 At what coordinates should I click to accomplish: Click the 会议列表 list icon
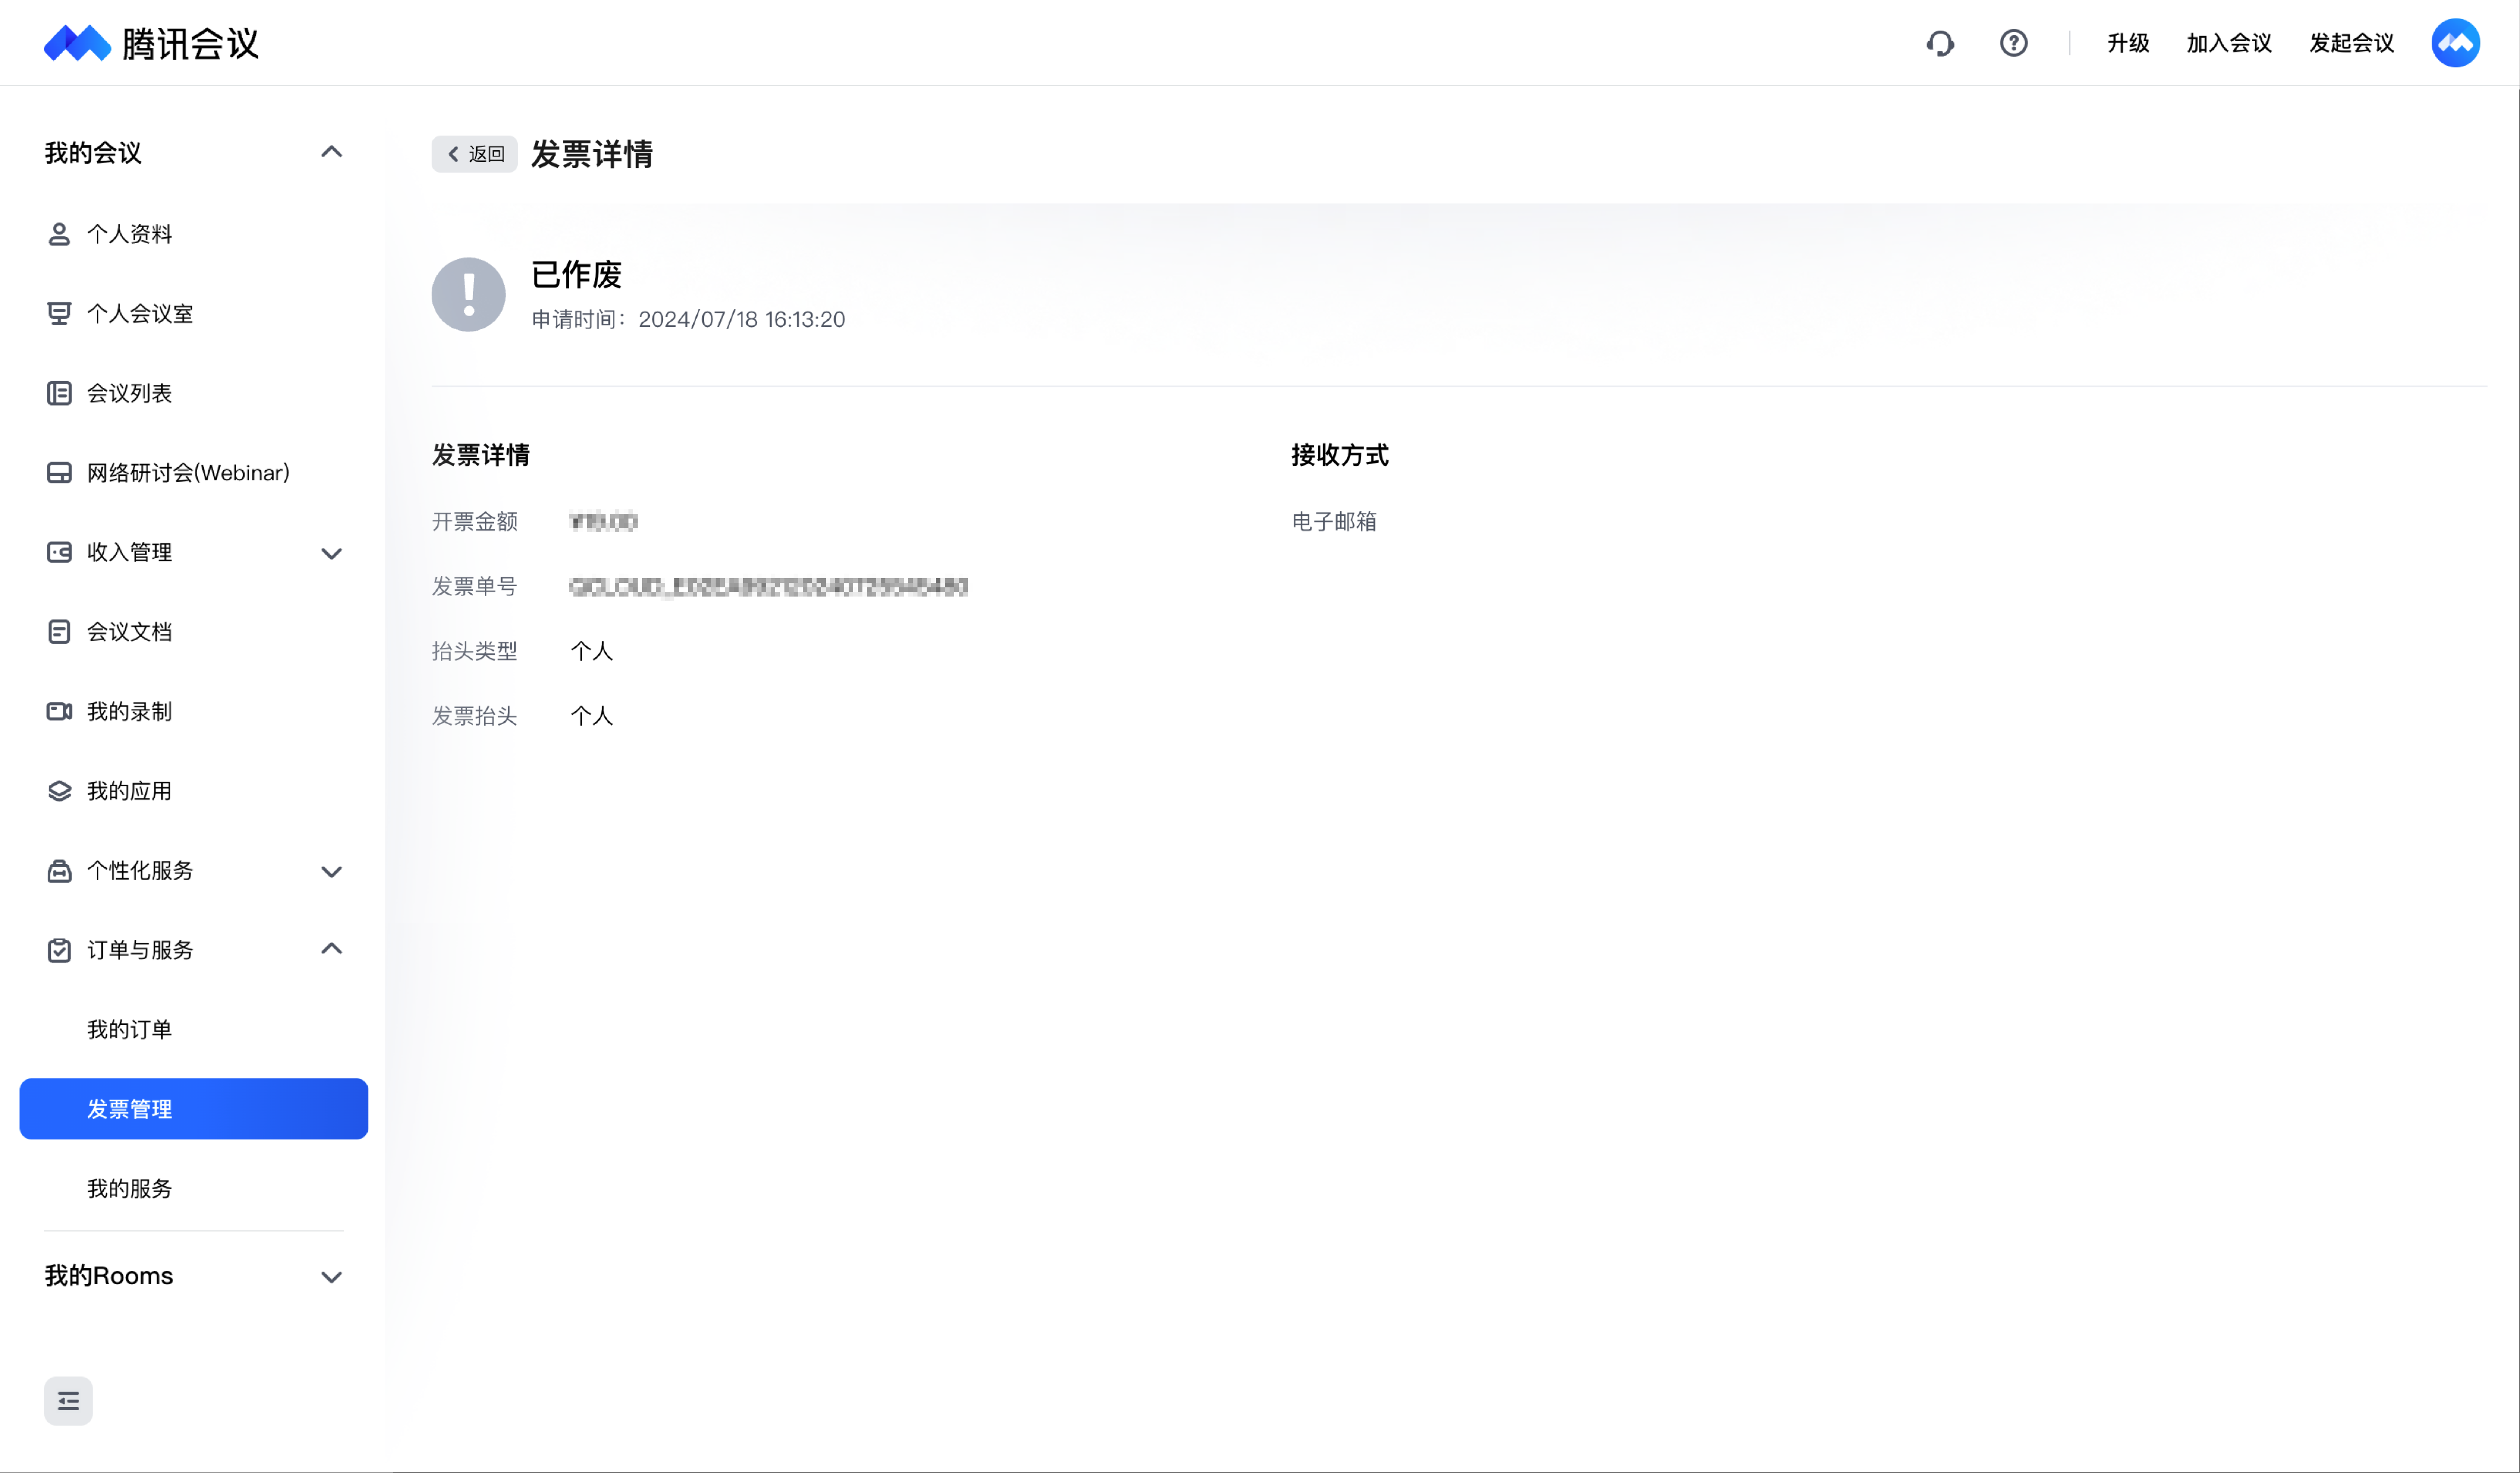click(x=59, y=393)
